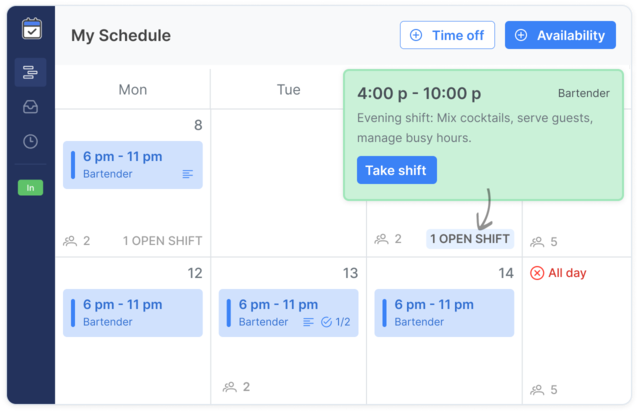Open the Bartender shift on the 14th
Screen dimensions: 638x412
[x=444, y=312]
